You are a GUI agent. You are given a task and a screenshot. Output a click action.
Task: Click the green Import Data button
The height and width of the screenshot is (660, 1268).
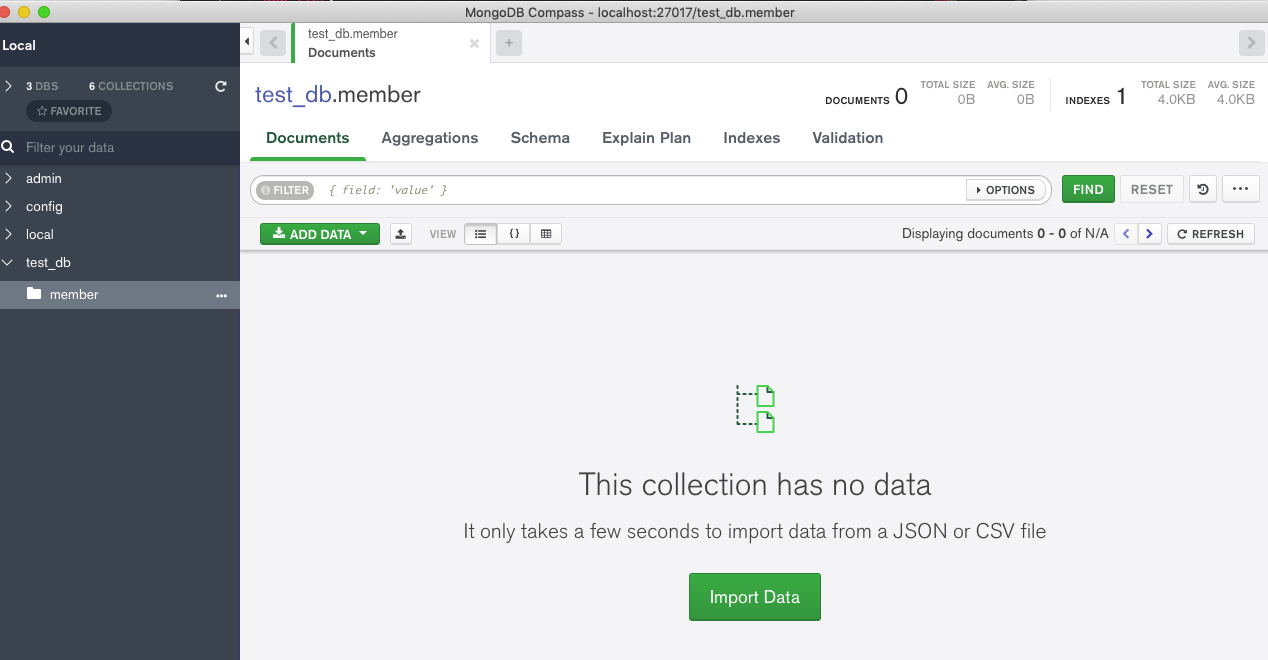tap(755, 597)
